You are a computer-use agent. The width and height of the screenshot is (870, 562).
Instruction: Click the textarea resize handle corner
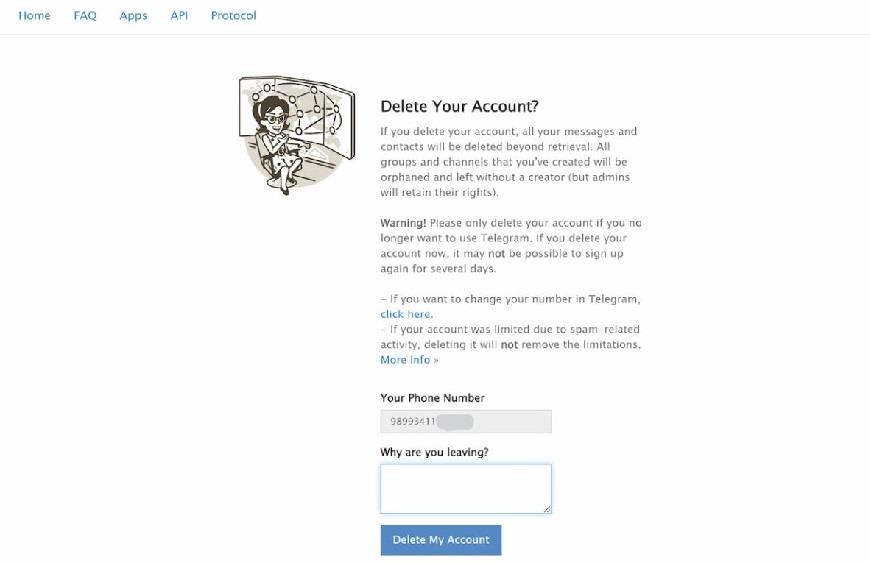[x=547, y=509]
